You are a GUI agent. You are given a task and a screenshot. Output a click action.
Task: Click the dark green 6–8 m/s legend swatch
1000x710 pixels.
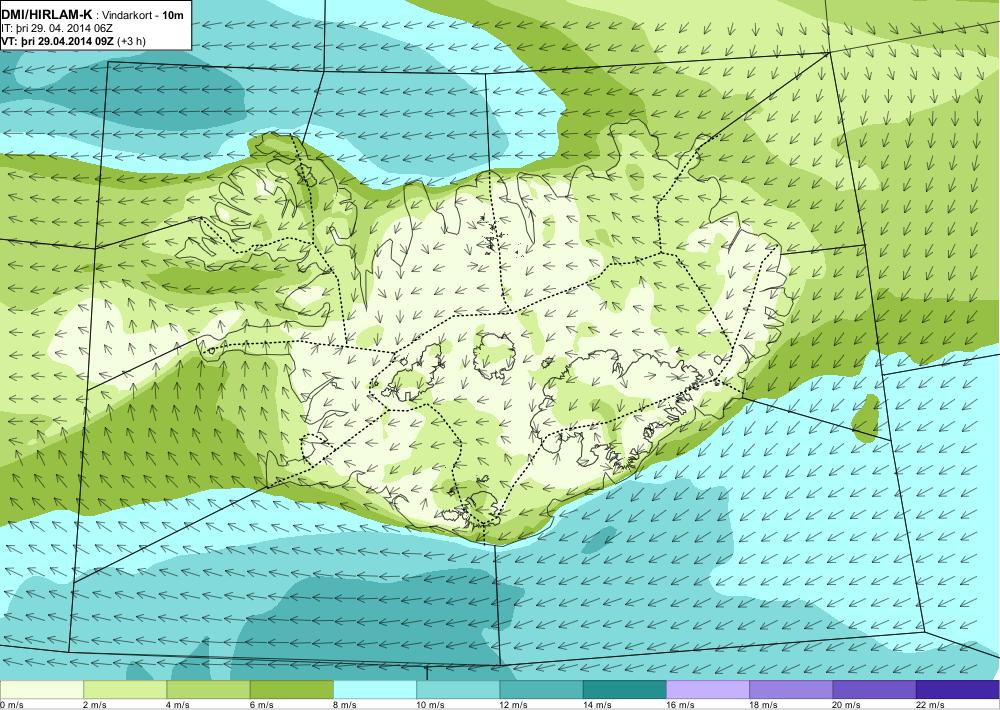tap(291, 690)
